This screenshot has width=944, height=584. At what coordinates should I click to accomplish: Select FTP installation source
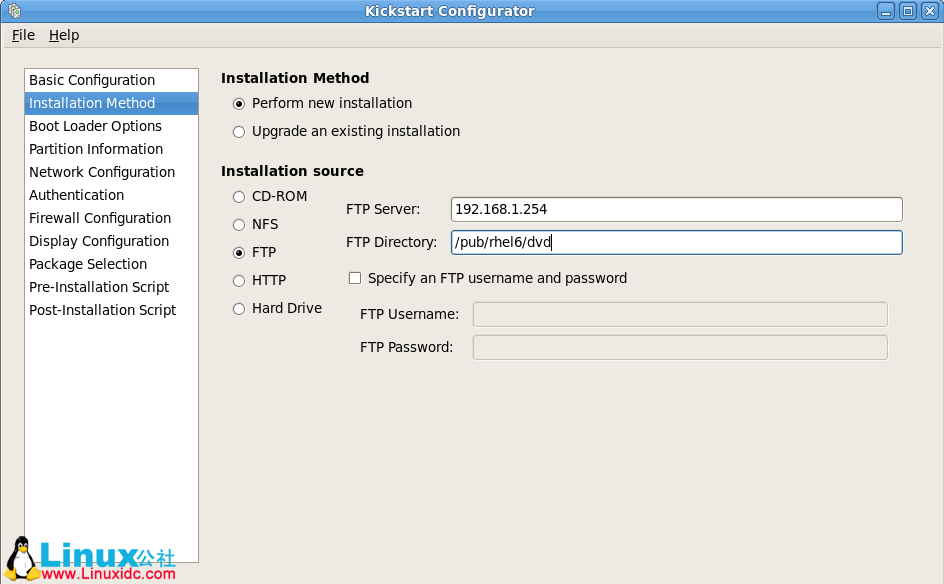pos(239,253)
